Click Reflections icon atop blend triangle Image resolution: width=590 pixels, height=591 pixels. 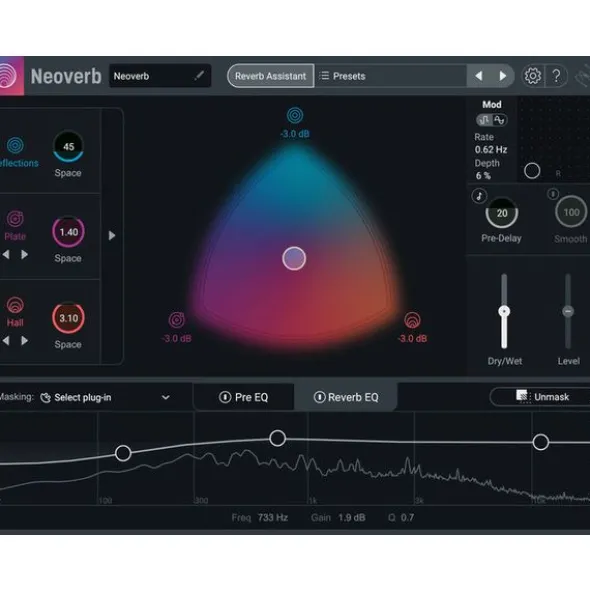tap(295, 115)
